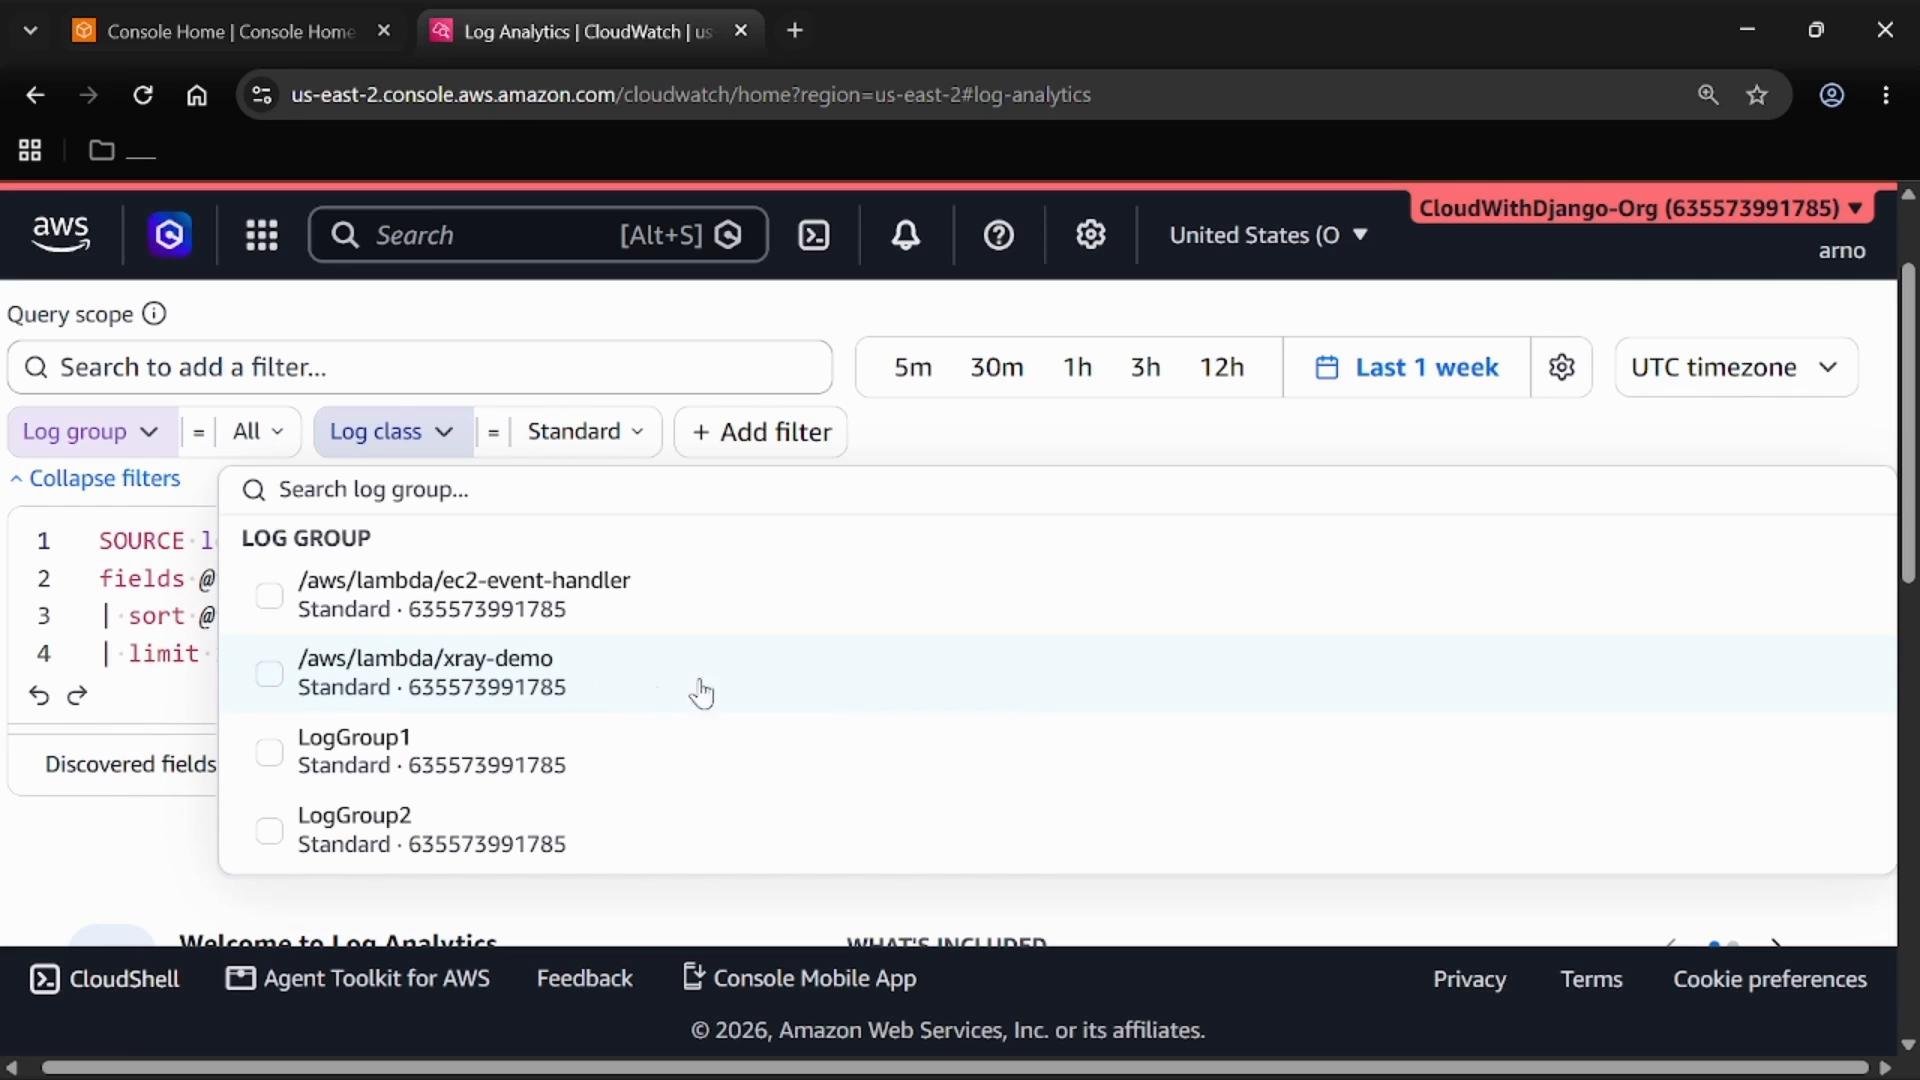This screenshot has height=1080, width=1920.
Task: Click the Add filter button
Action: coord(761,432)
